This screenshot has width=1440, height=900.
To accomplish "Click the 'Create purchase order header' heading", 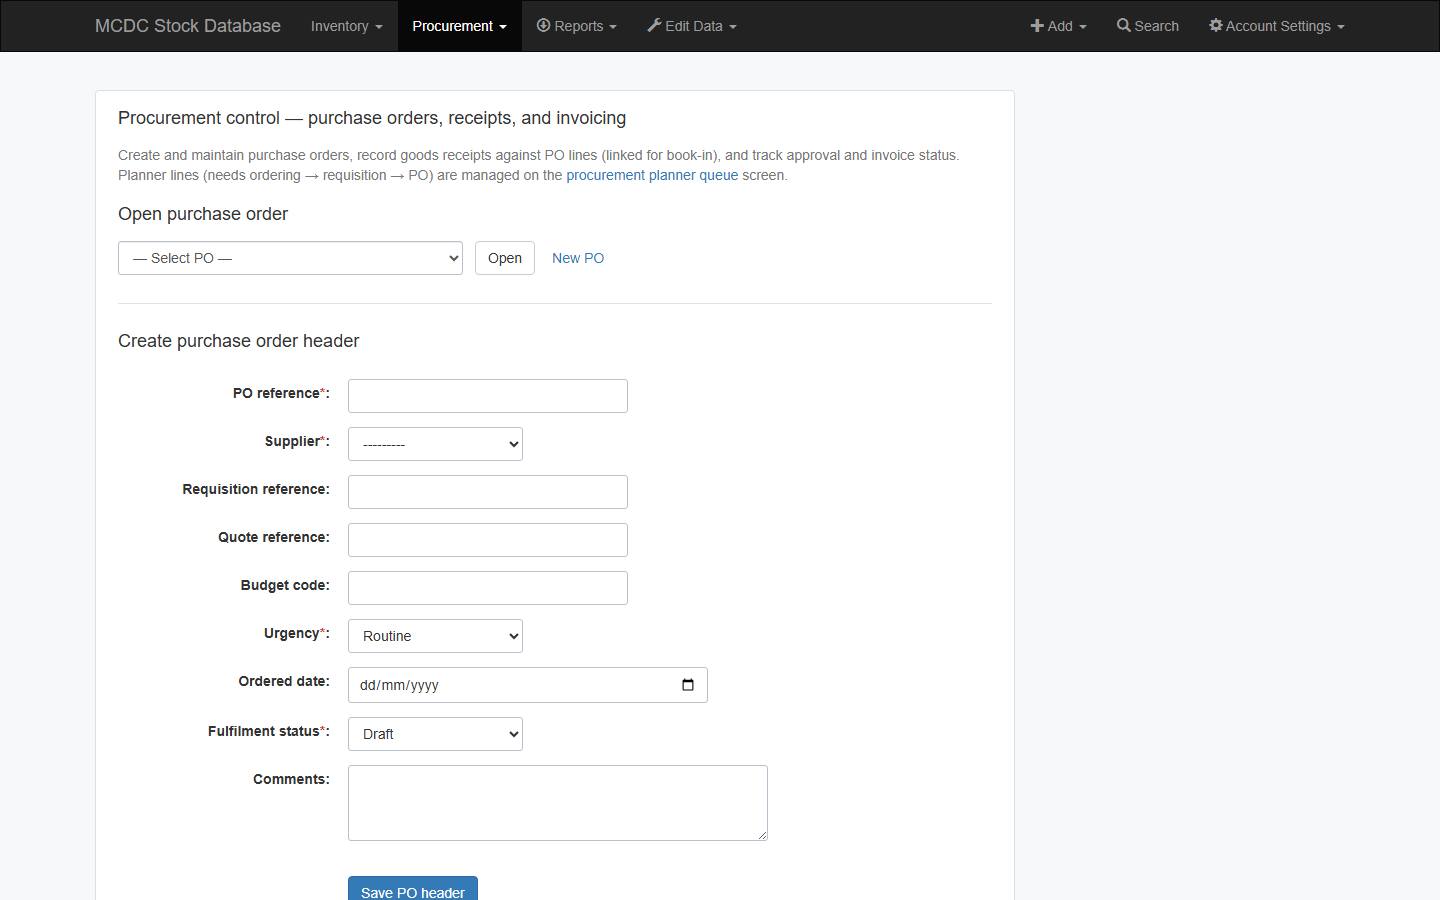I will [239, 341].
